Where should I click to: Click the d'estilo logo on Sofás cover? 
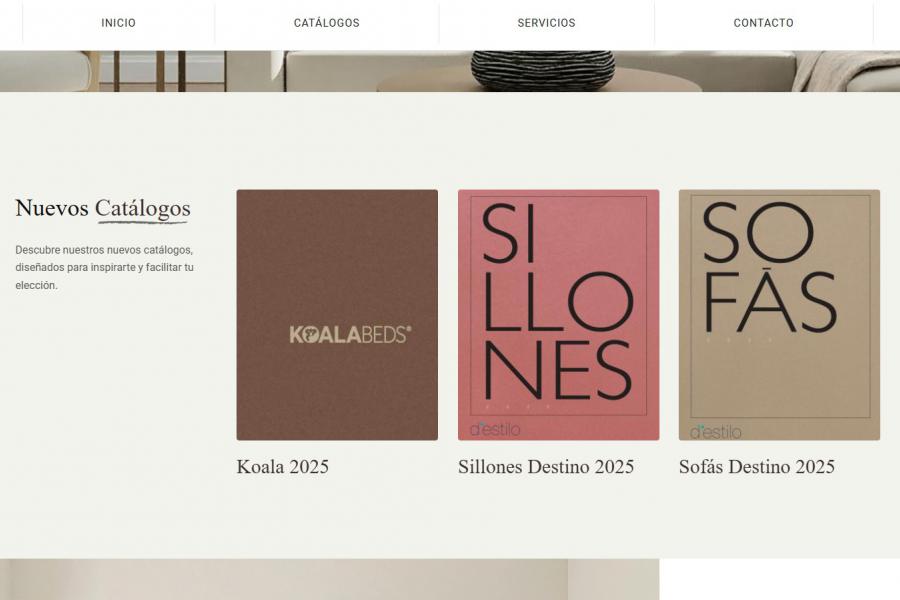click(716, 432)
